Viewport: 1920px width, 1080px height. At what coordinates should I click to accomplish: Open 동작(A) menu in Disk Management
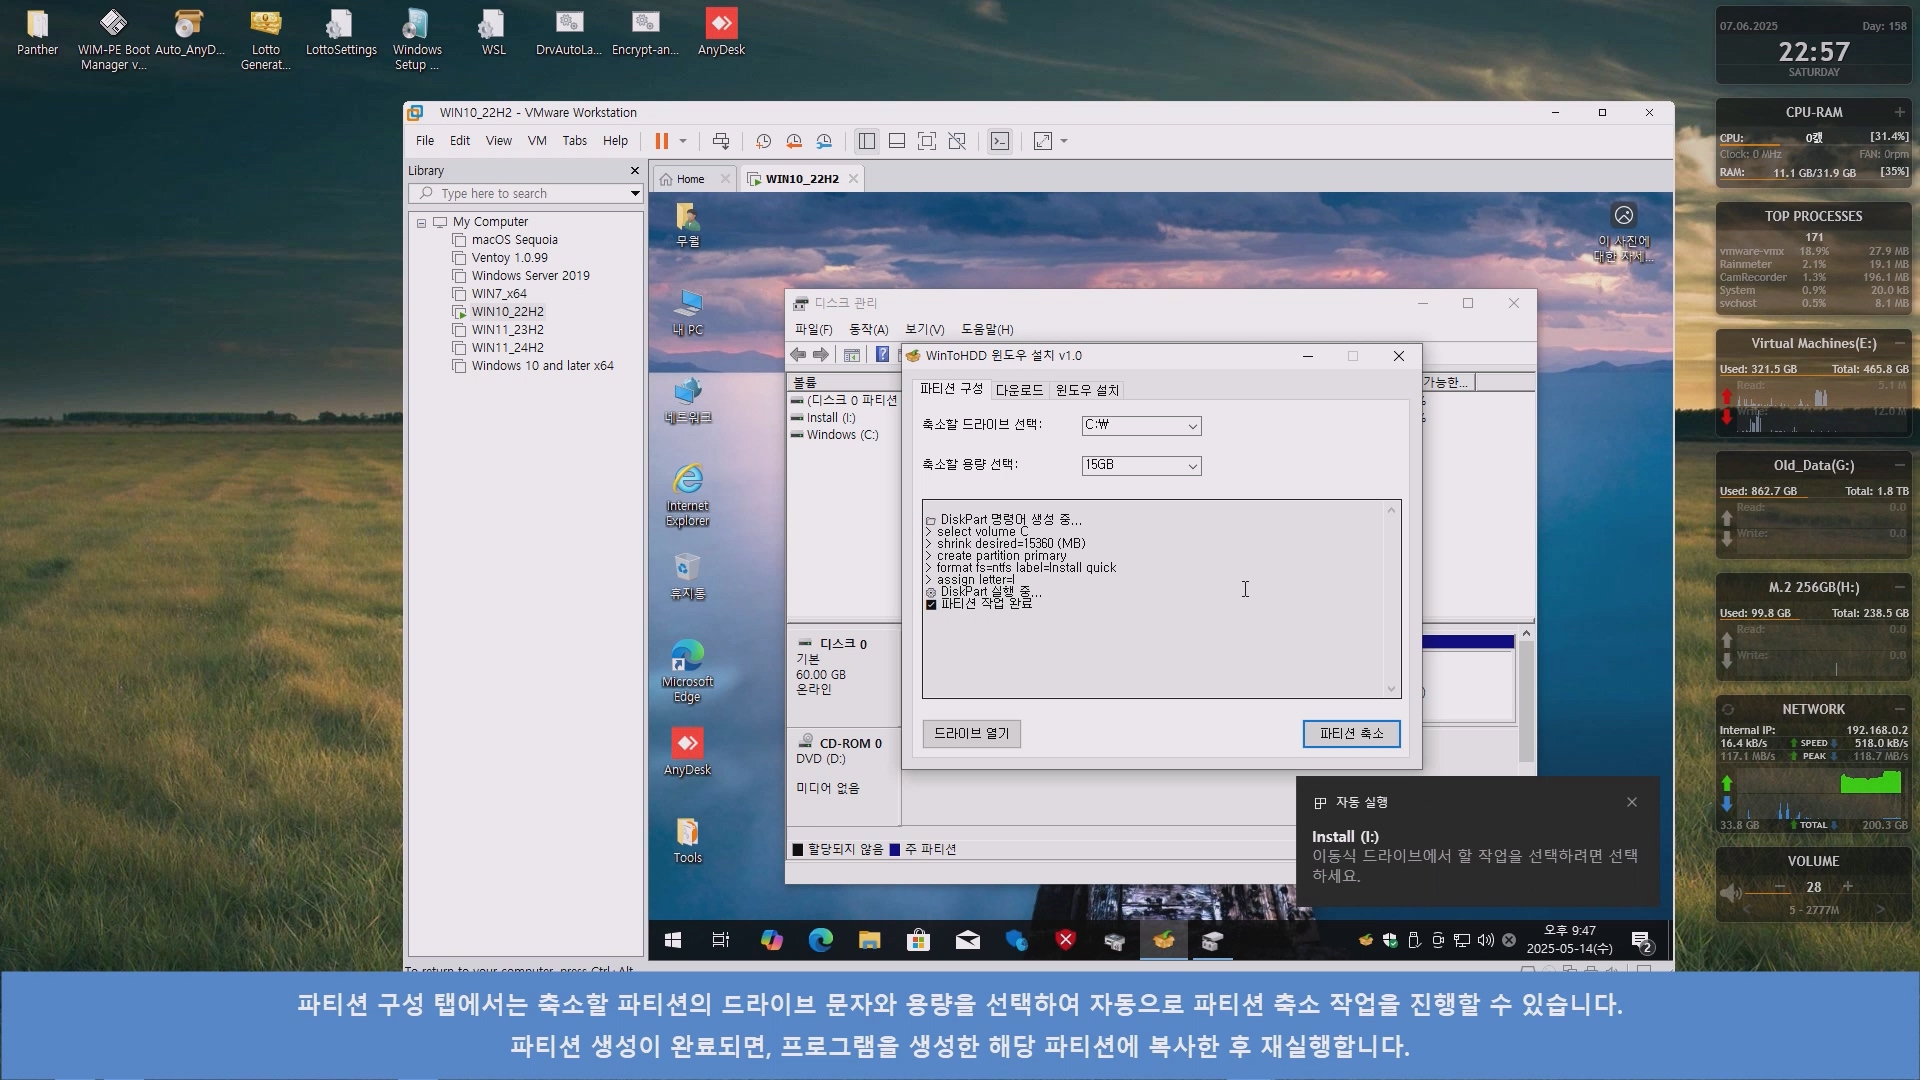(868, 329)
